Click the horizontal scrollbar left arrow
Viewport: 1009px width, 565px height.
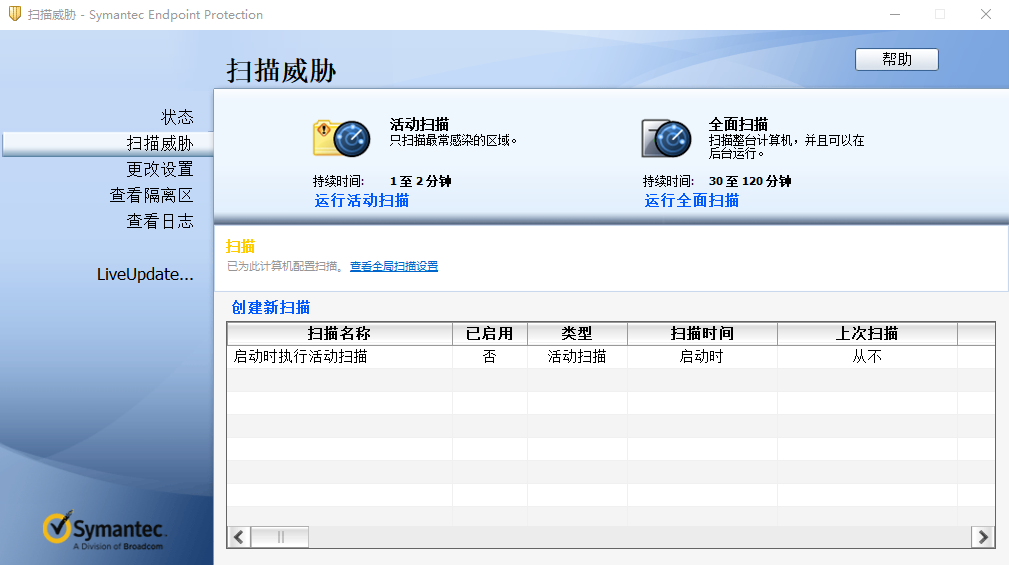(239, 537)
